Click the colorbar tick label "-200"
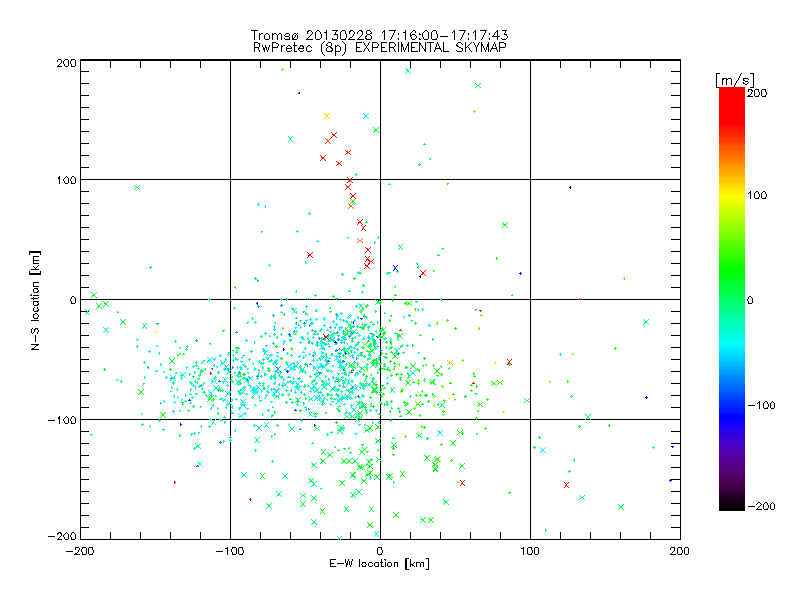This screenshot has height=600, width=800. click(761, 506)
